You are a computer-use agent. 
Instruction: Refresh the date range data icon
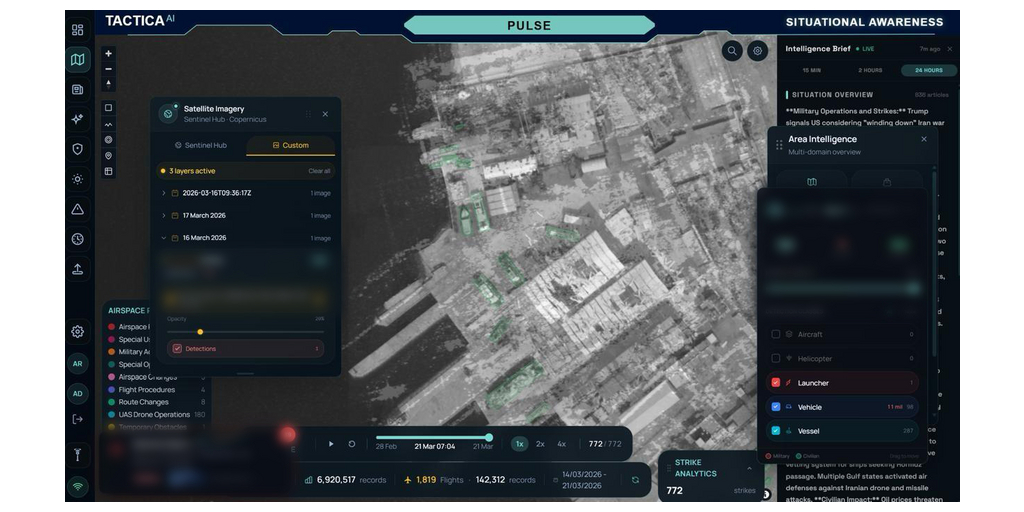coord(635,480)
